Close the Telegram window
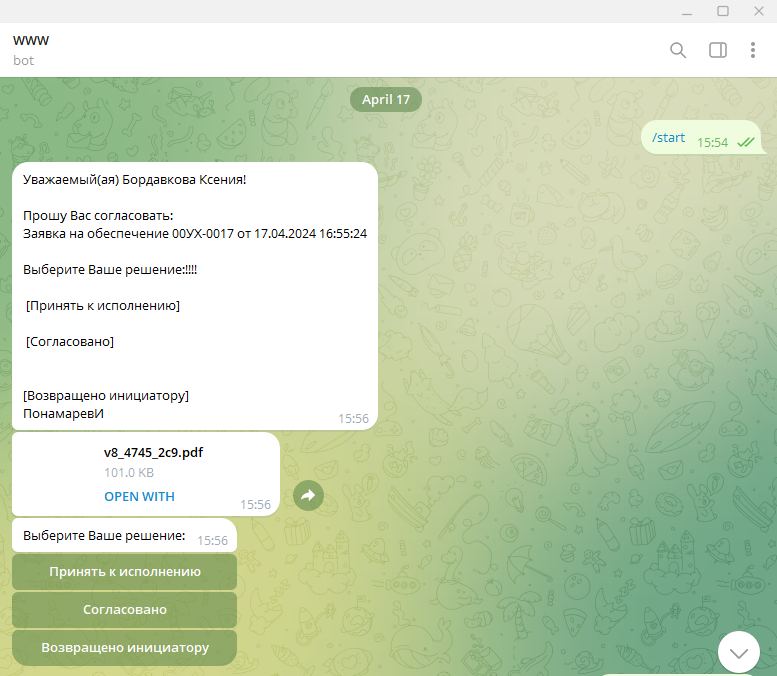This screenshot has height=676, width=777. pos(759,11)
